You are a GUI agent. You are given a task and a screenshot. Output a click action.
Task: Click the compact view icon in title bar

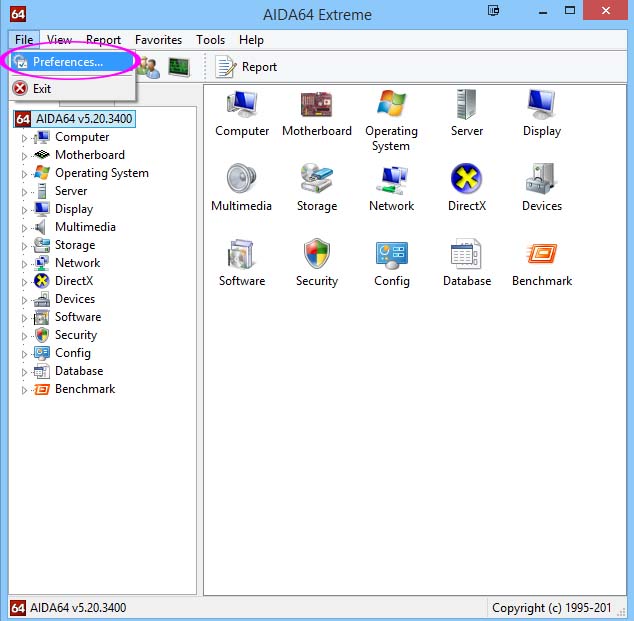(x=493, y=11)
